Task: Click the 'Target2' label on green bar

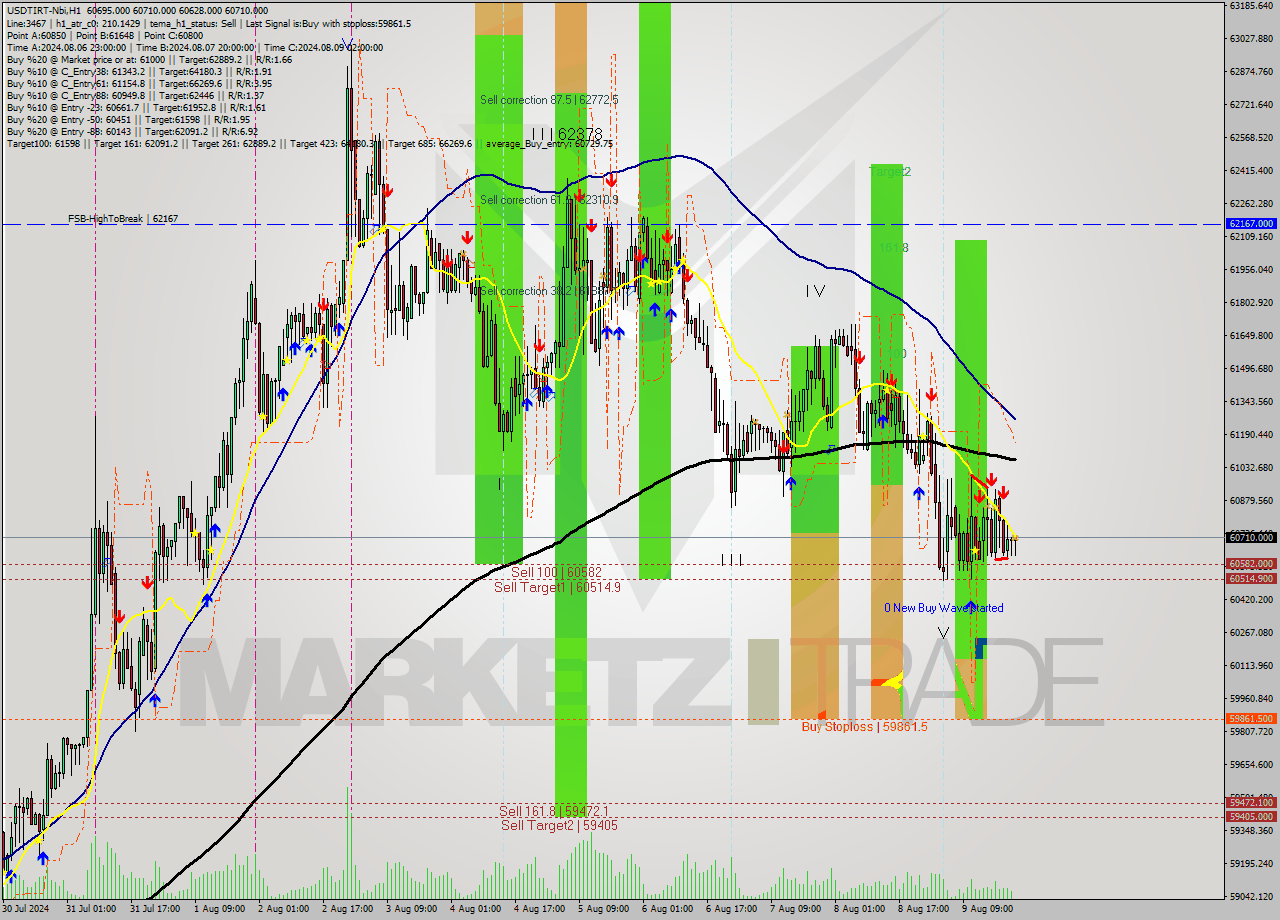Action: pyautogui.click(x=890, y=172)
